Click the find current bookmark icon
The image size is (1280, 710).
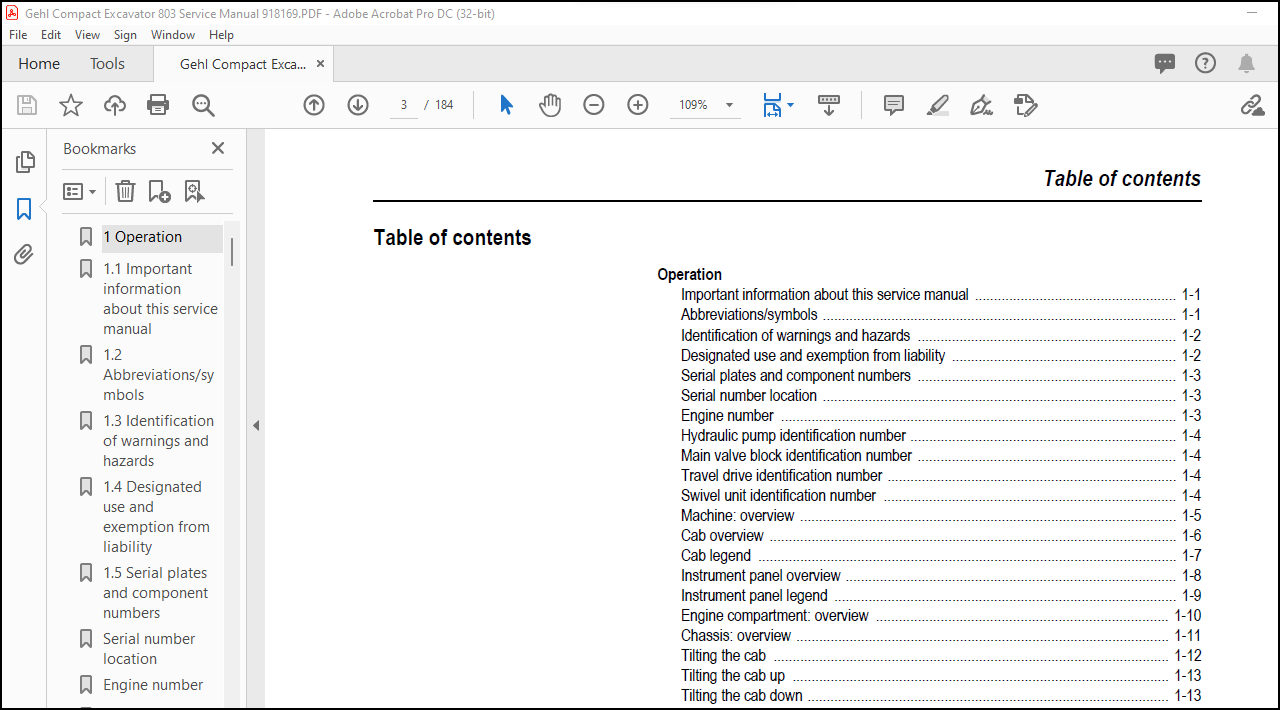(194, 191)
